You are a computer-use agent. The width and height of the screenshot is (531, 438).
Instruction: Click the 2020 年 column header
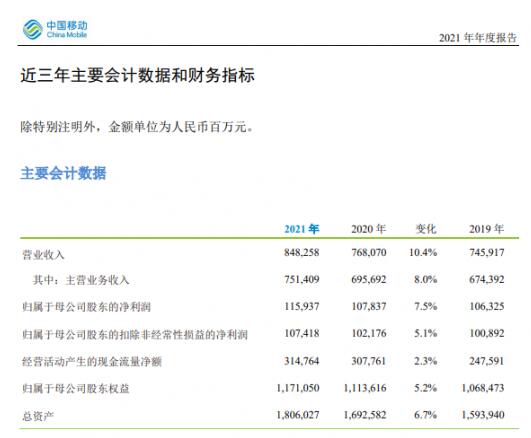[x=368, y=229]
